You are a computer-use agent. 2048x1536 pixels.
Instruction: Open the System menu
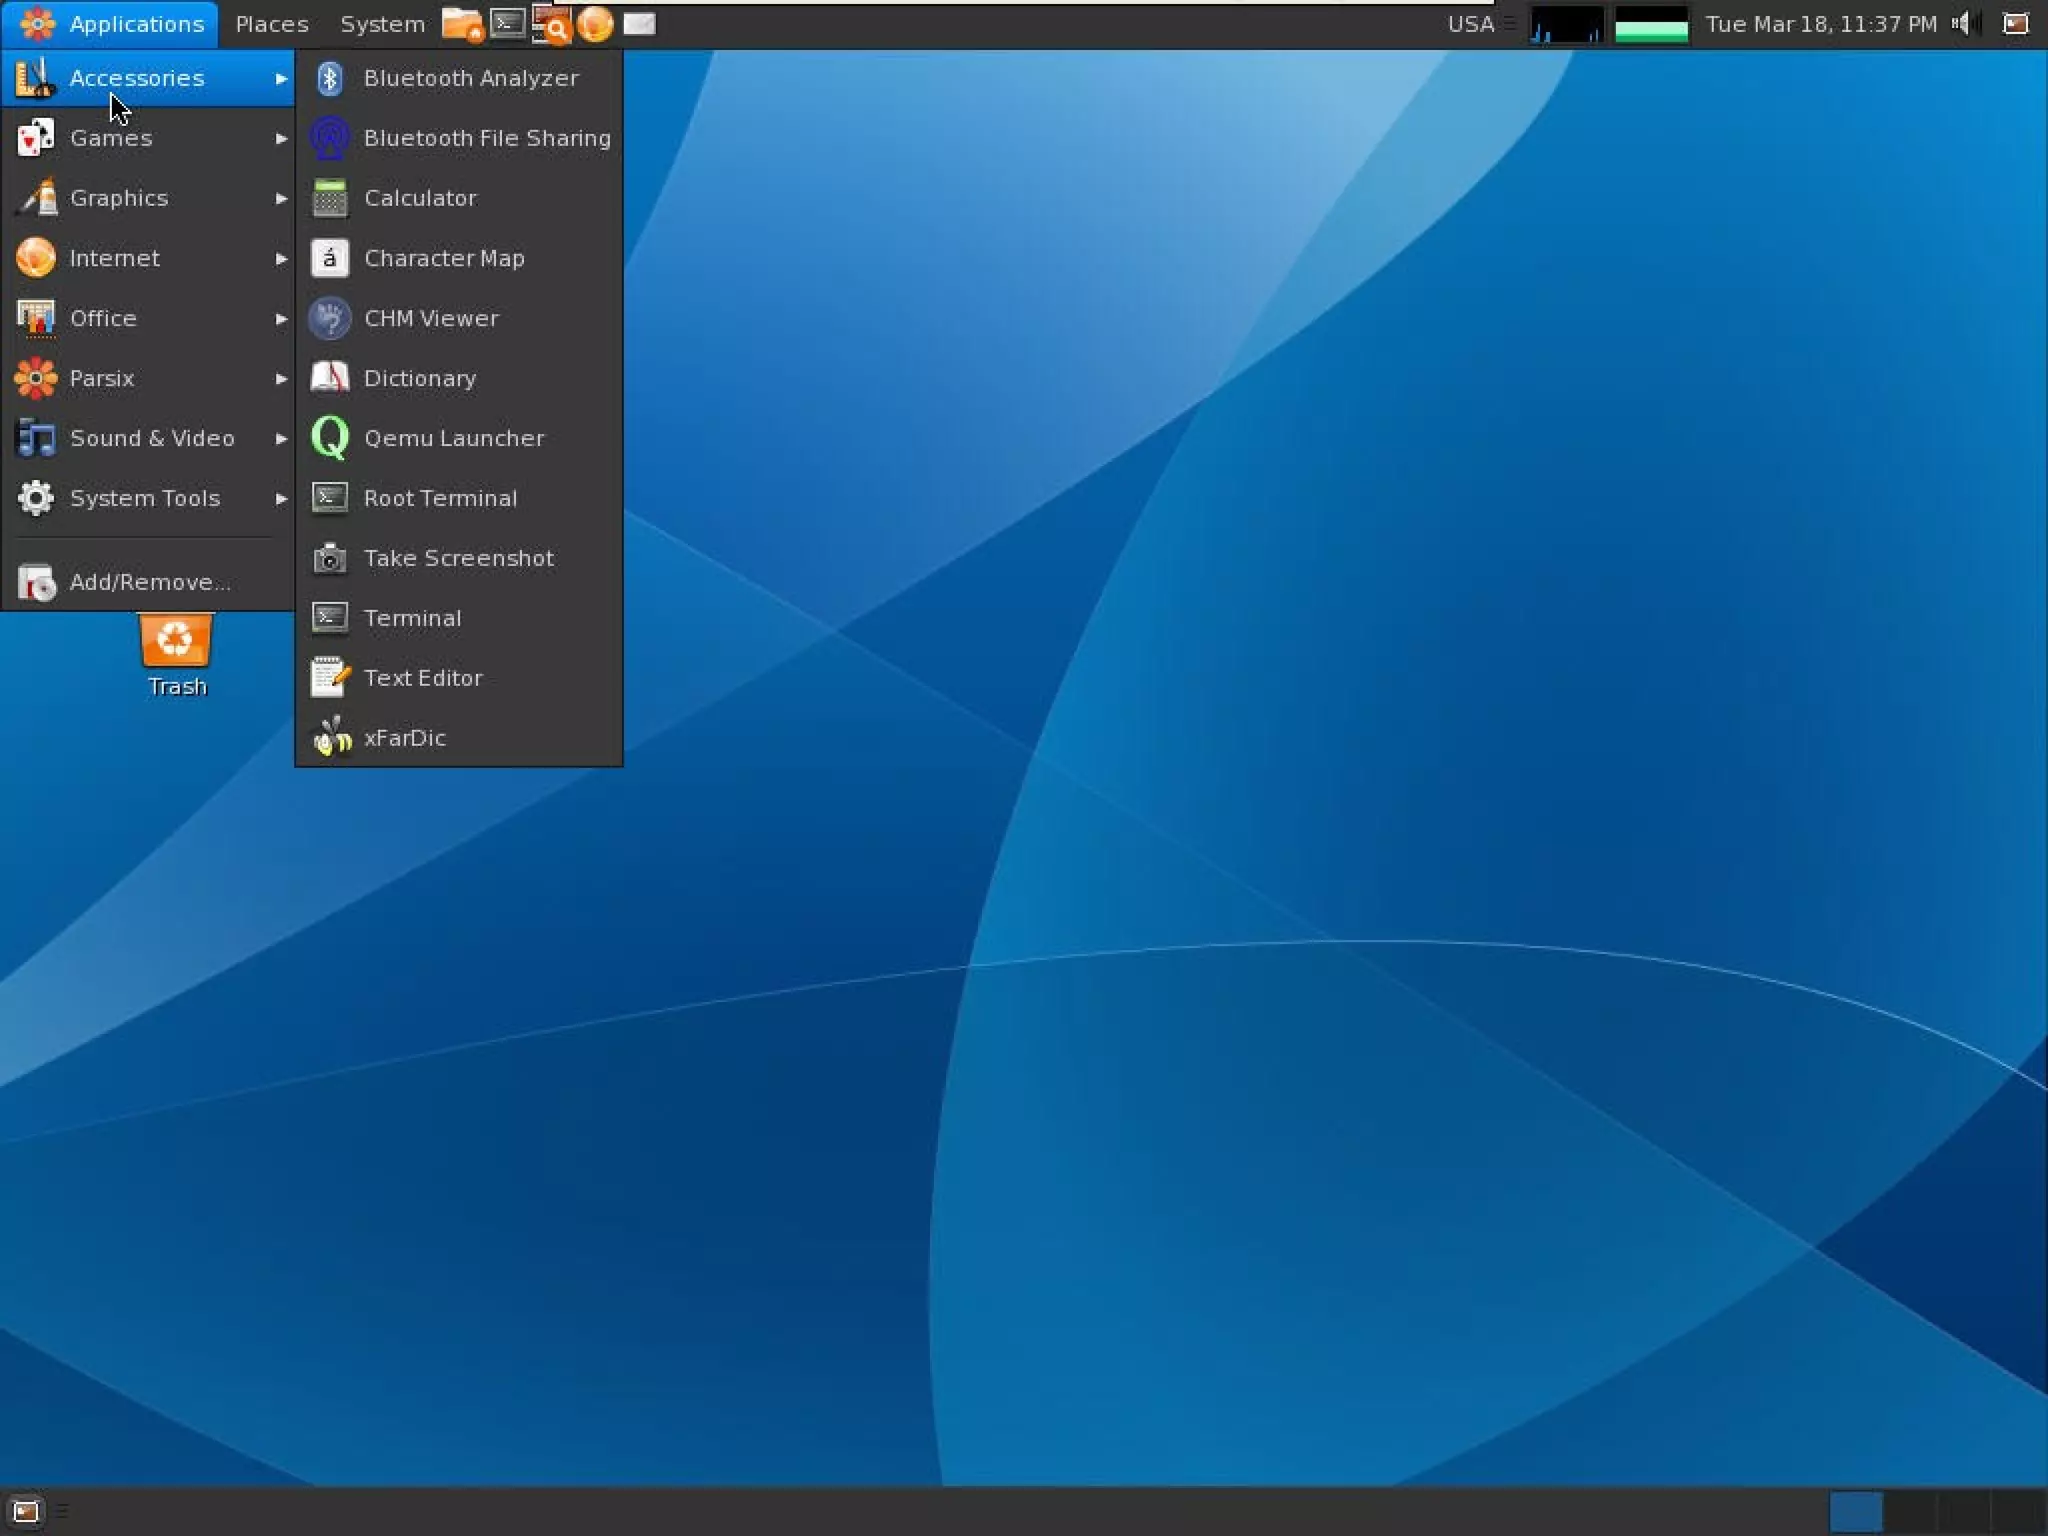[382, 24]
